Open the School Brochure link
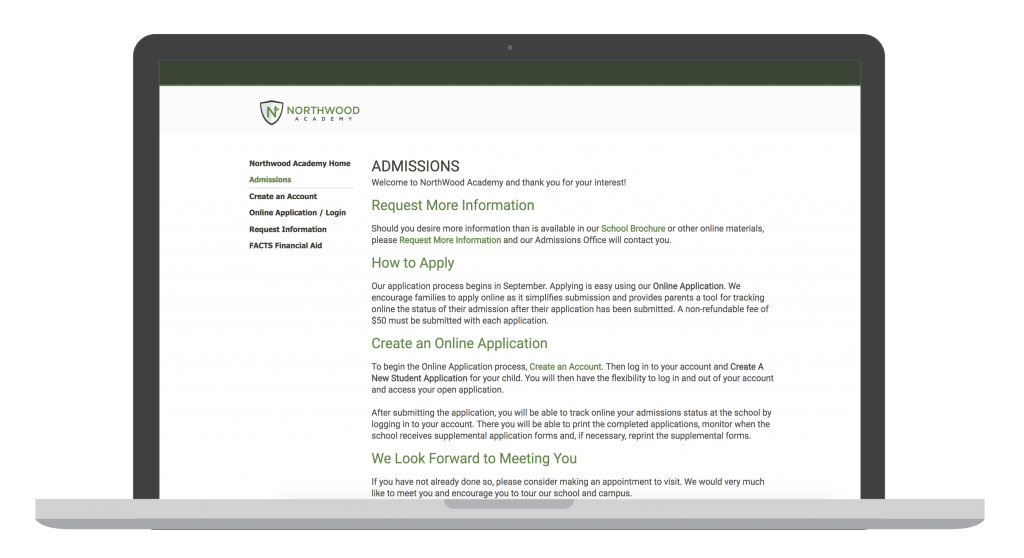 tap(633, 229)
